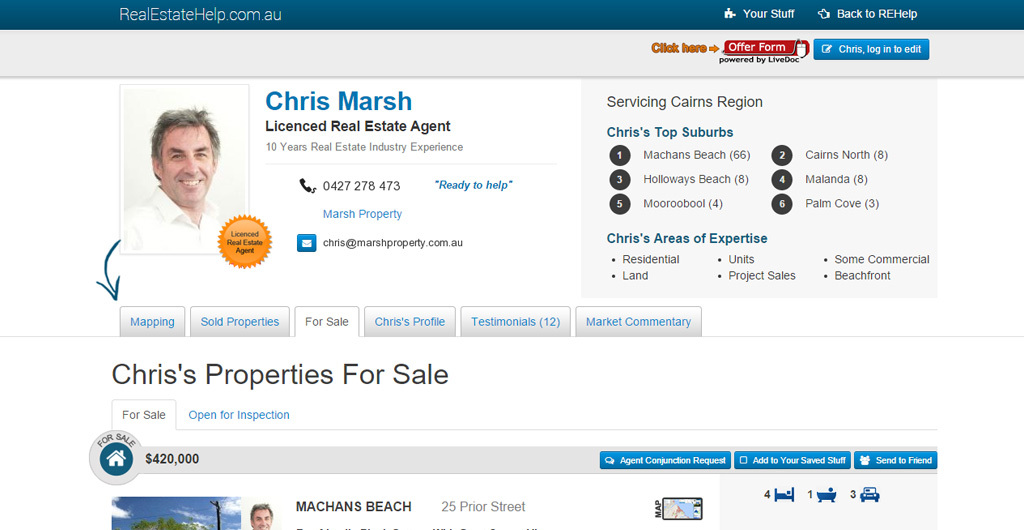Open the Market Commentary tab
1024x530 pixels.
638,322
